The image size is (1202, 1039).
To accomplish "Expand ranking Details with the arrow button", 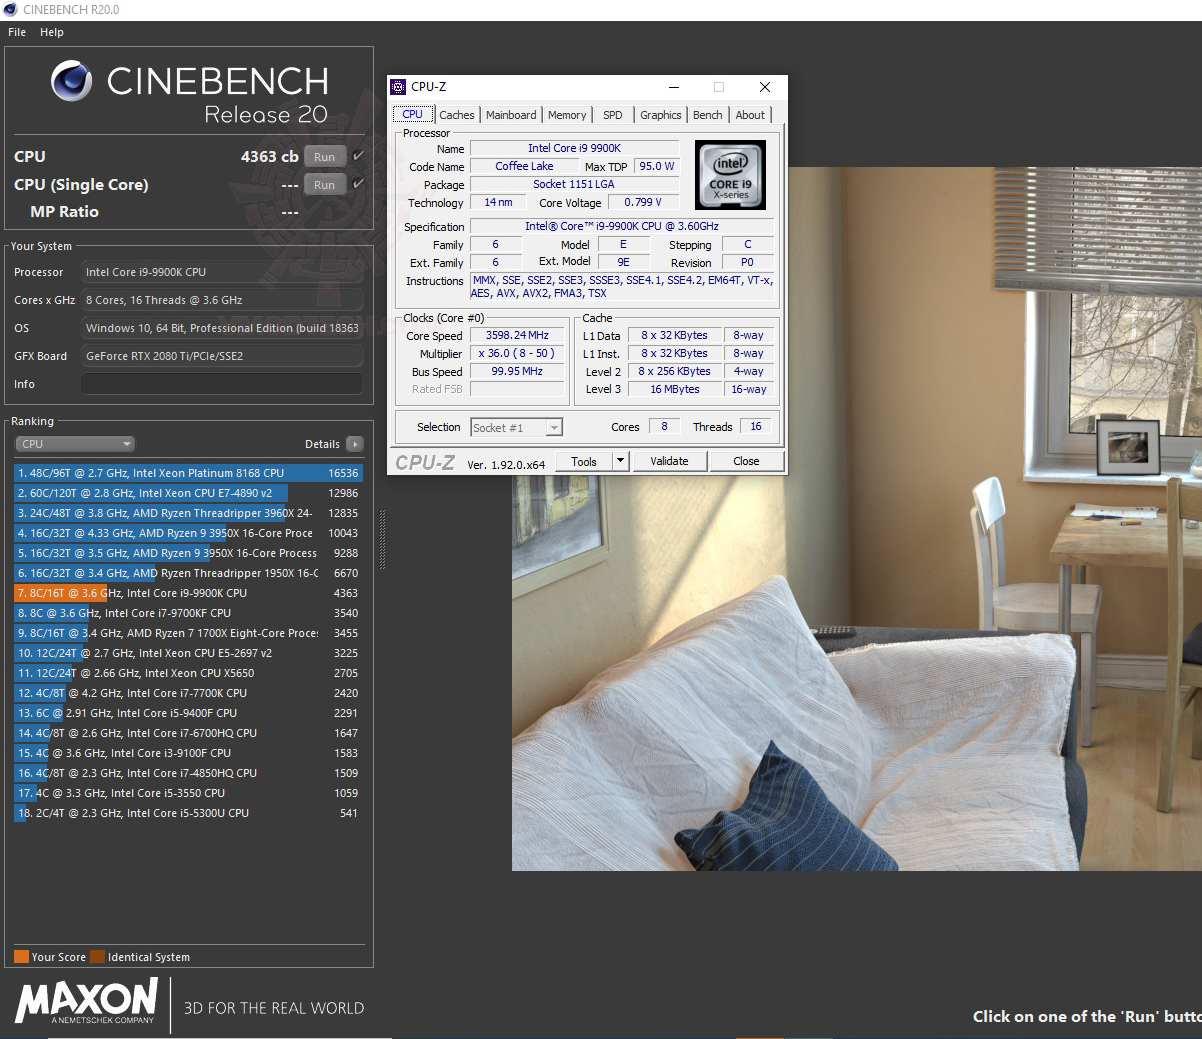I will [355, 444].
